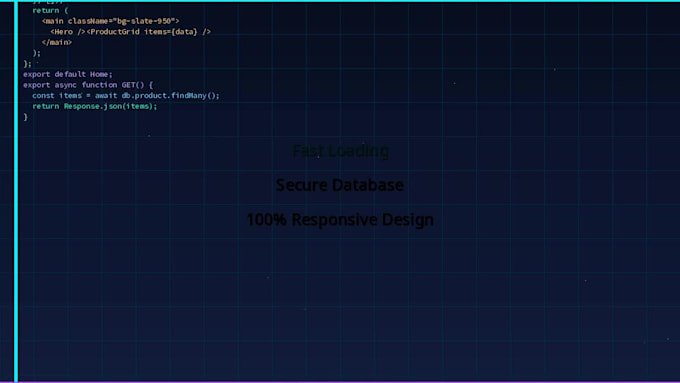
Task: Click the '<main className="bg-slate-950">' line
Action: point(111,21)
